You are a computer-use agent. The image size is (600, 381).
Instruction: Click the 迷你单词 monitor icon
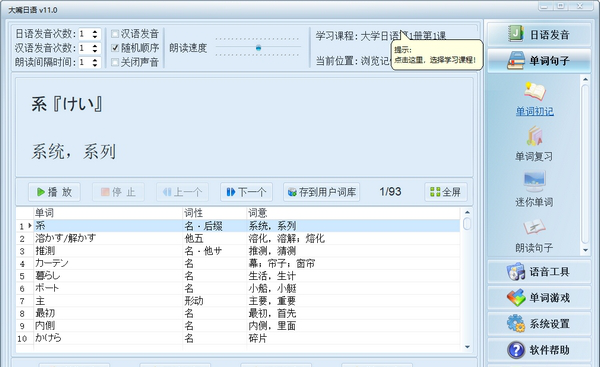click(x=535, y=181)
